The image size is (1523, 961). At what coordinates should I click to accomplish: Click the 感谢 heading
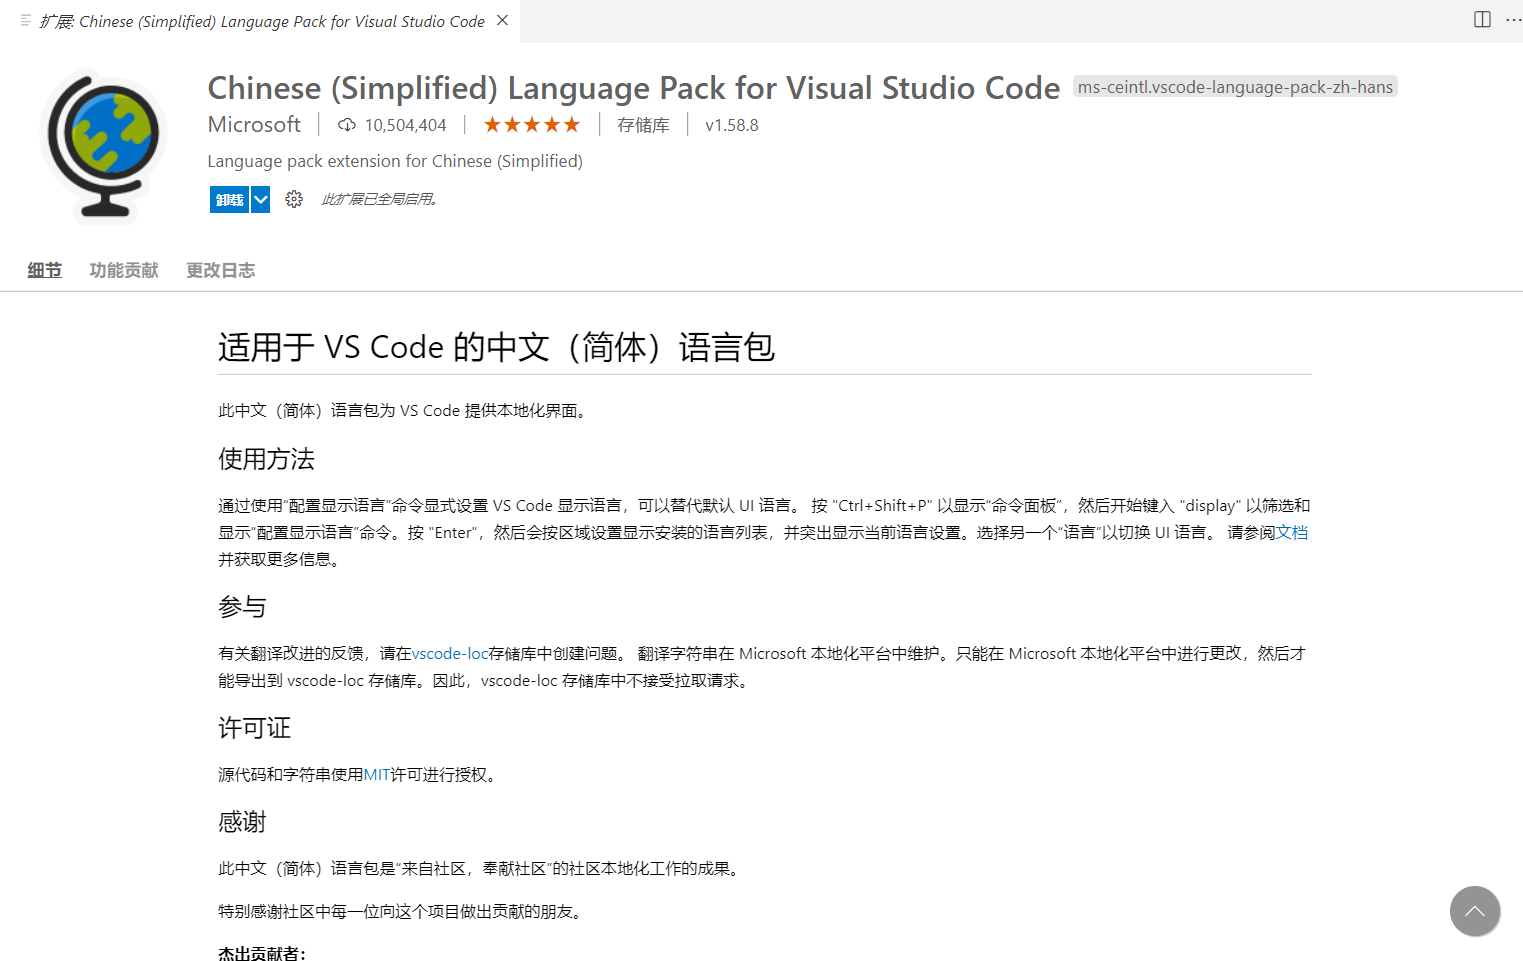point(242,822)
